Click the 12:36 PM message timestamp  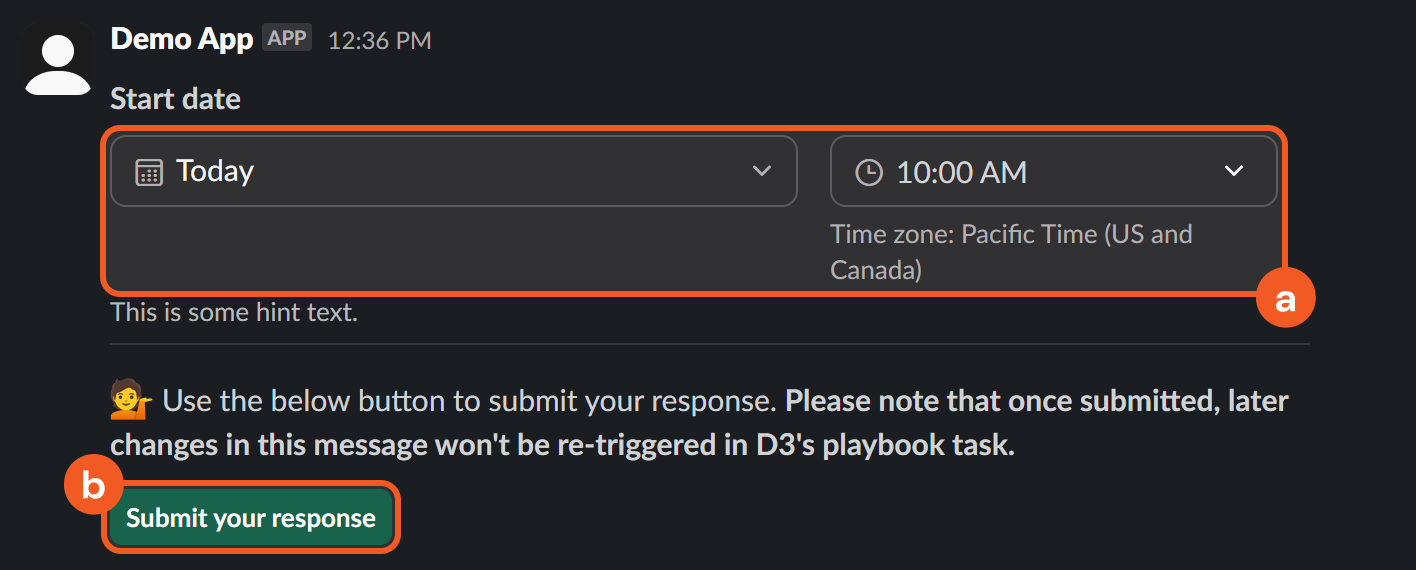pos(380,41)
